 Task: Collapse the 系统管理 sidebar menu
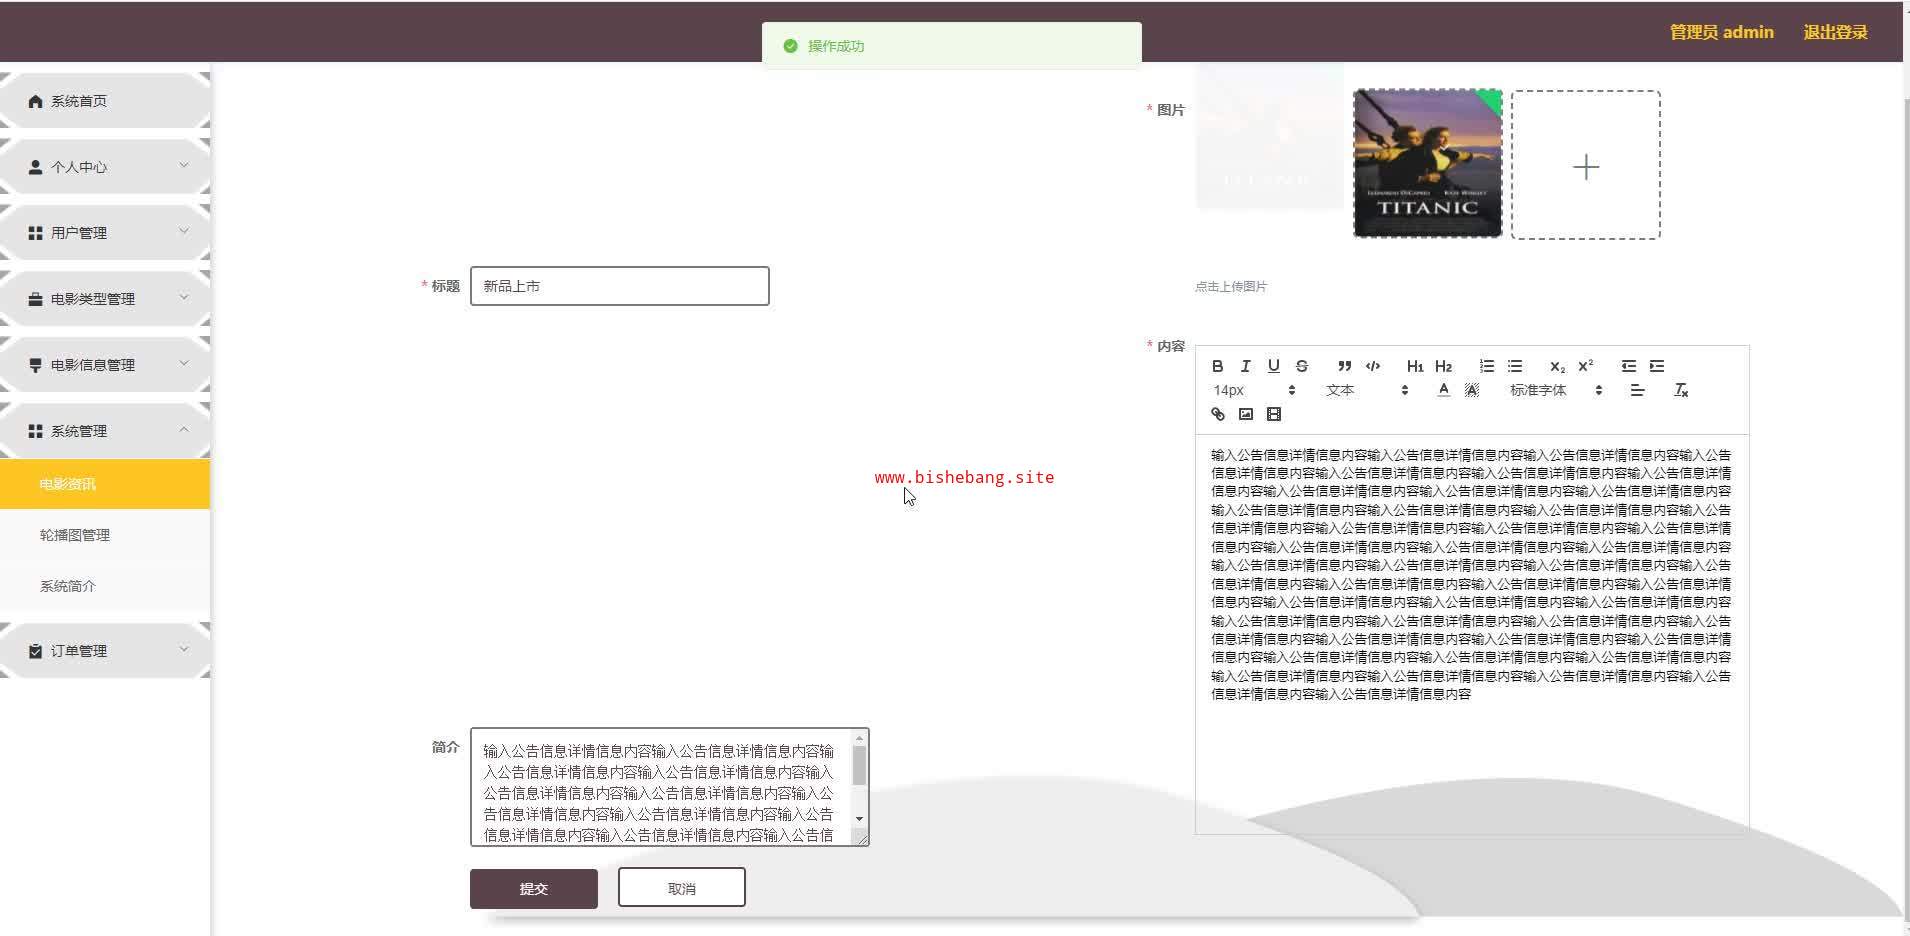(x=105, y=431)
